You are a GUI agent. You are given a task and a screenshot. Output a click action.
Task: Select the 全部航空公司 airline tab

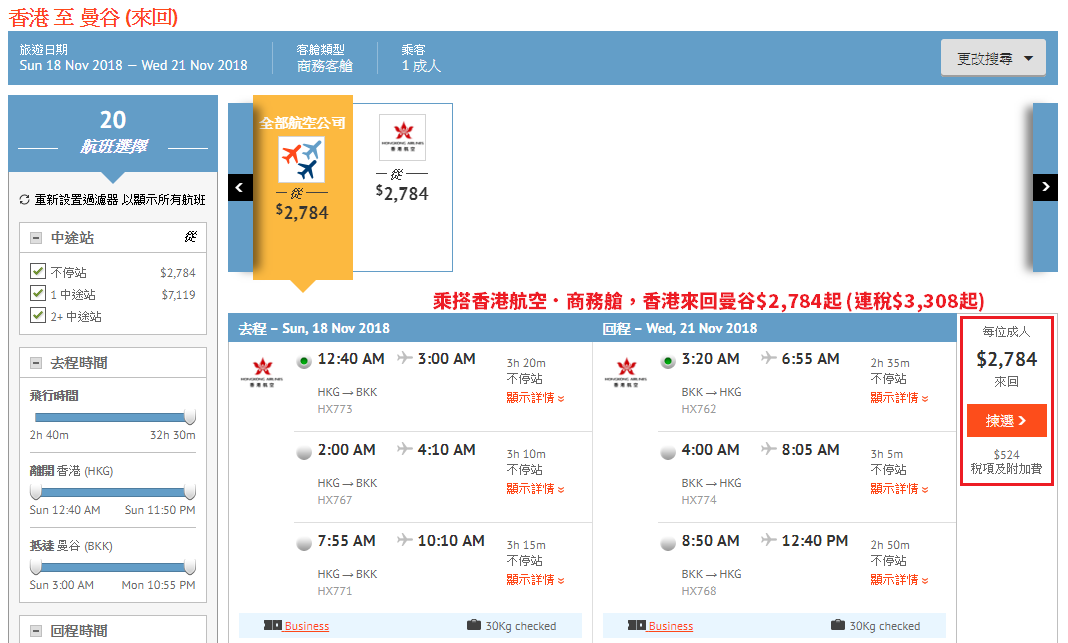pyautogui.click(x=302, y=187)
